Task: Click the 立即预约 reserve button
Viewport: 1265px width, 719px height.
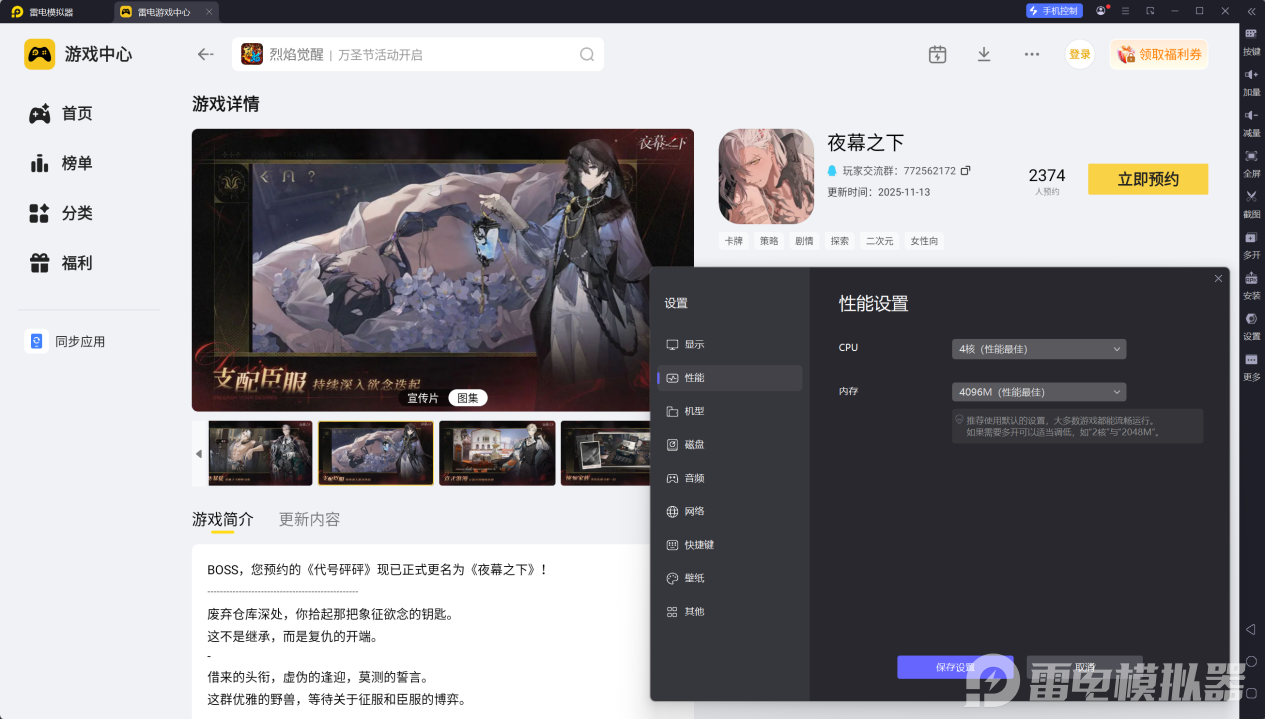Action: tap(1147, 179)
